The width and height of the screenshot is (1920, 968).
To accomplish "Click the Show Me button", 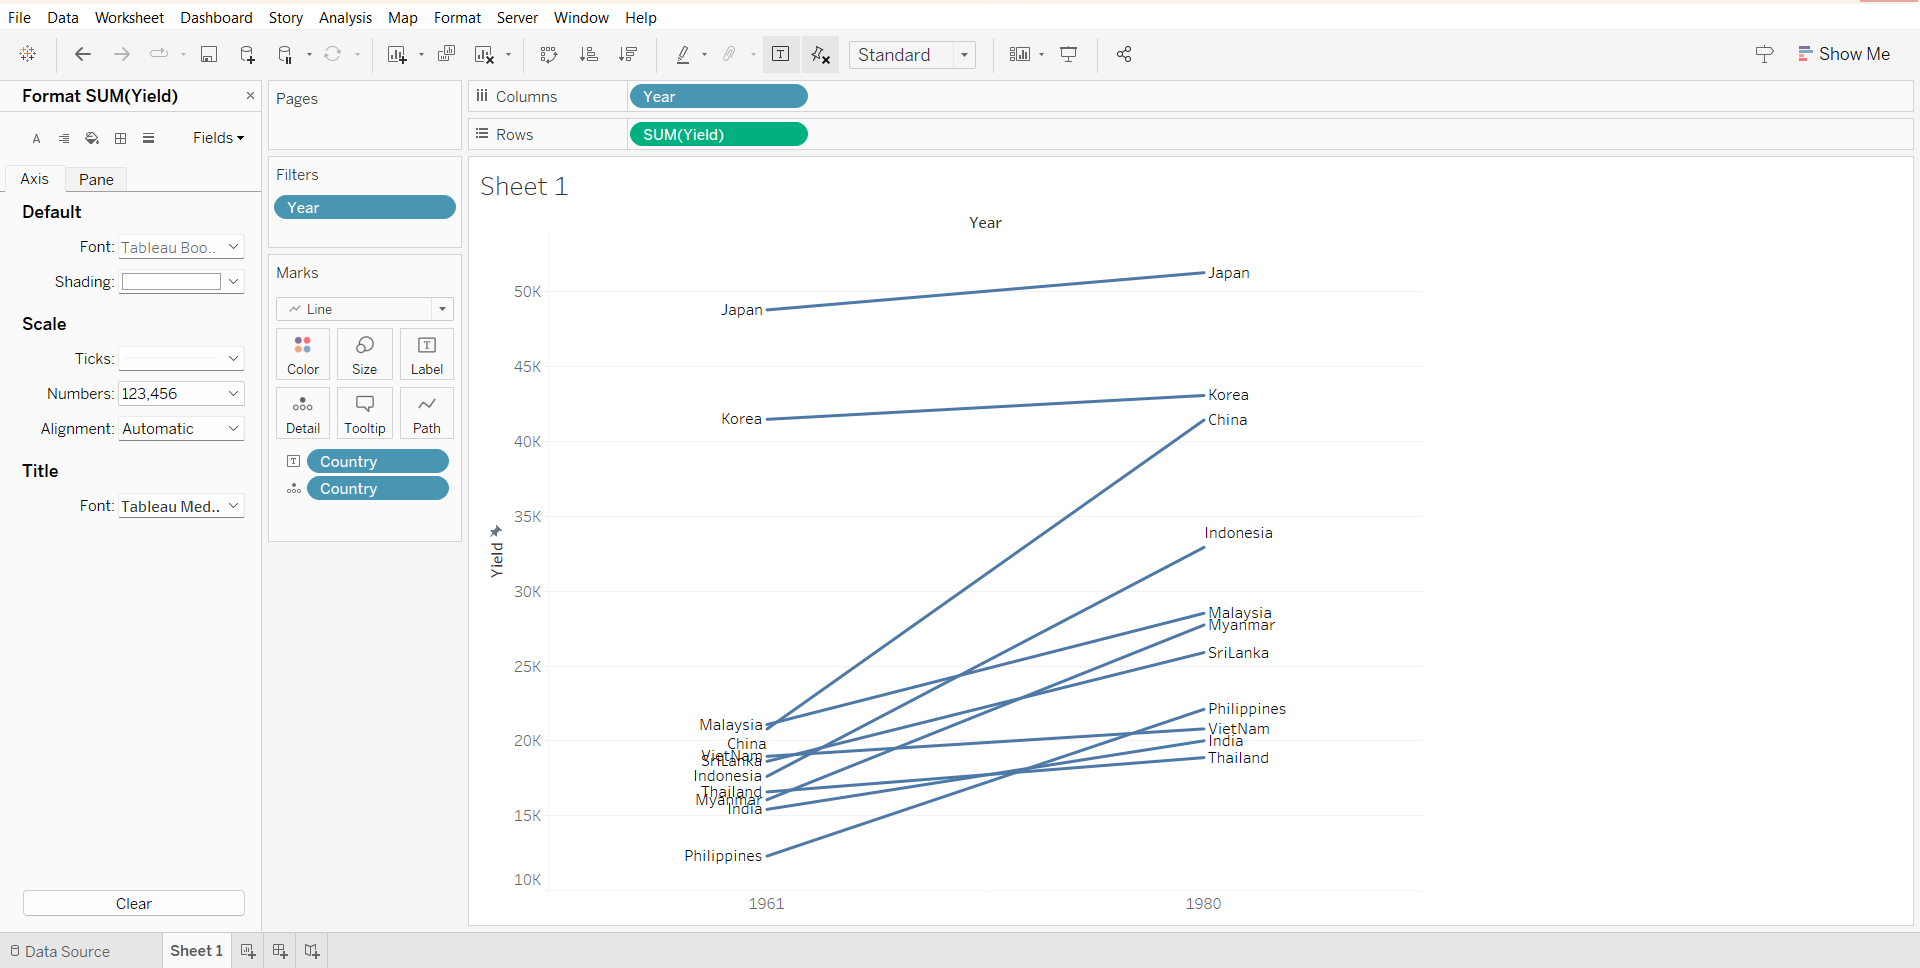I will coord(1843,54).
